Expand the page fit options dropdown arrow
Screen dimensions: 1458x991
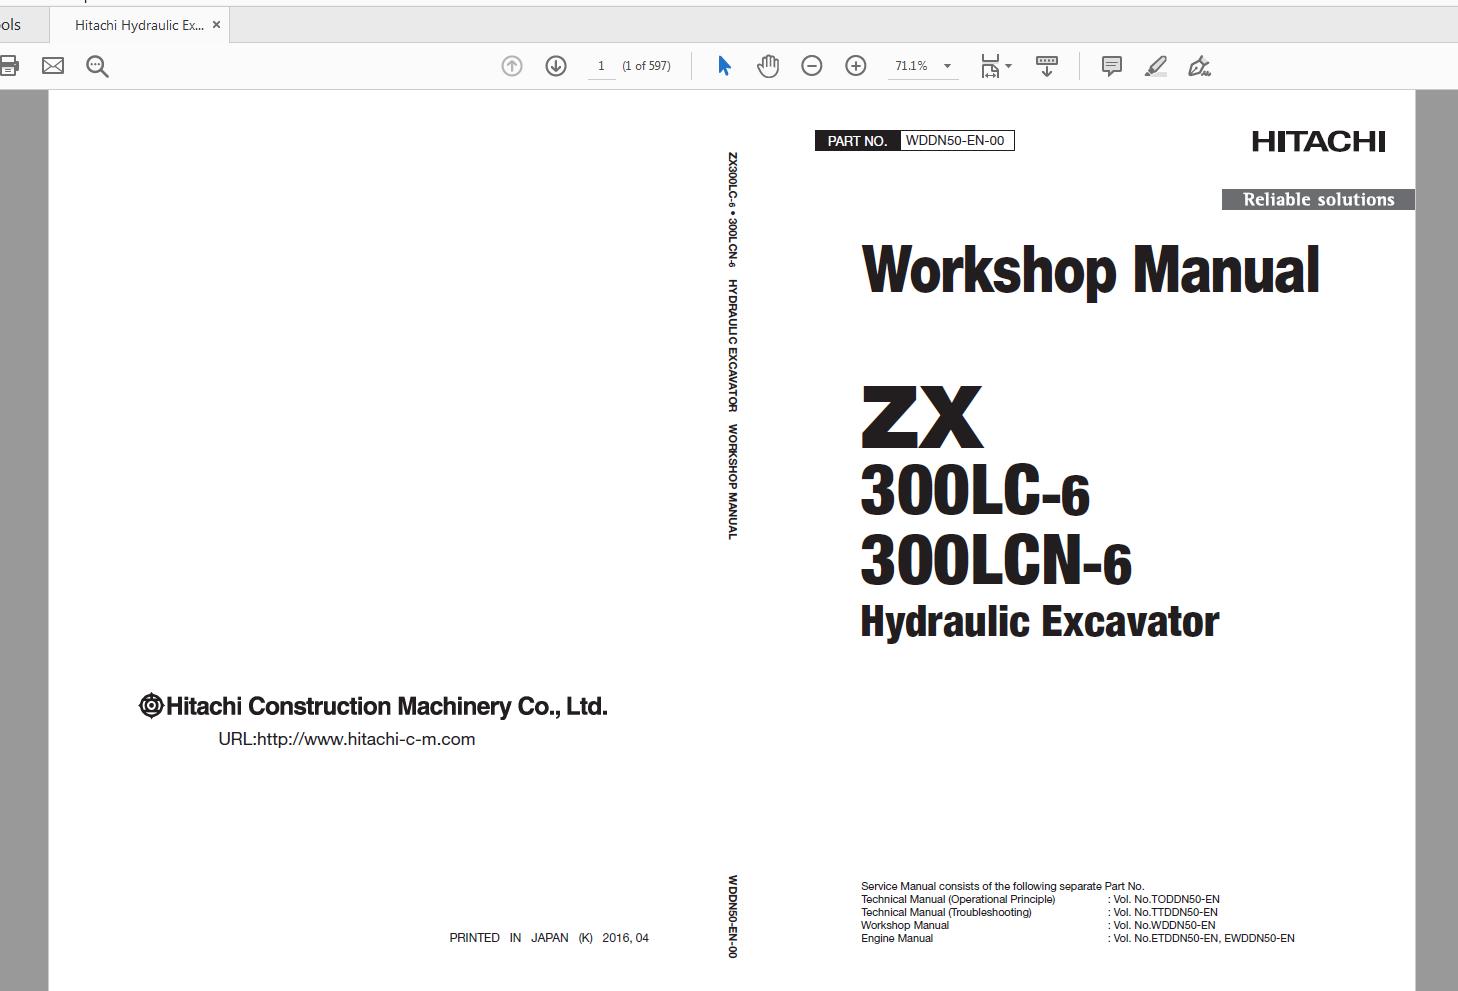[x=1007, y=65]
